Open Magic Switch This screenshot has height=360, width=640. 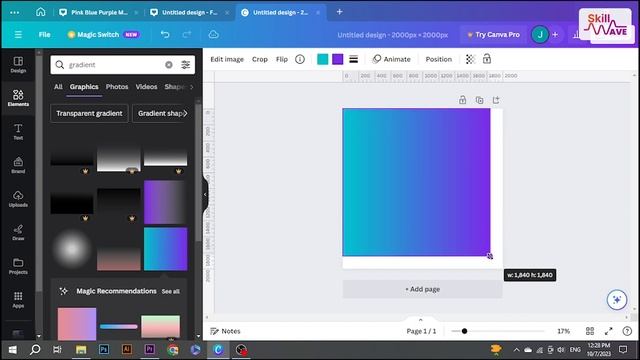coord(104,35)
